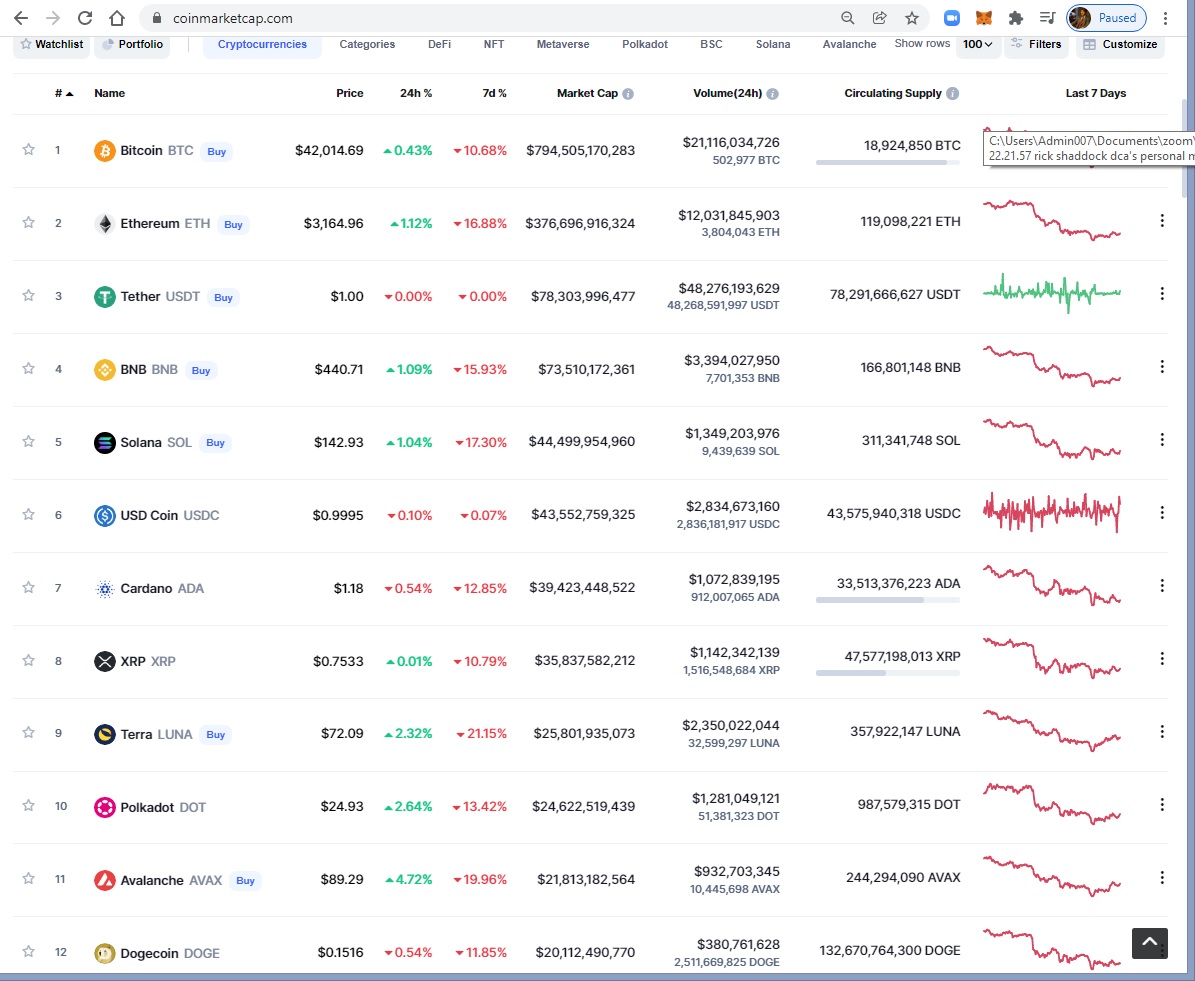This screenshot has width=1195, height=981.
Task: Star Solana to add to watchlist
Action: tap(28, 441)
